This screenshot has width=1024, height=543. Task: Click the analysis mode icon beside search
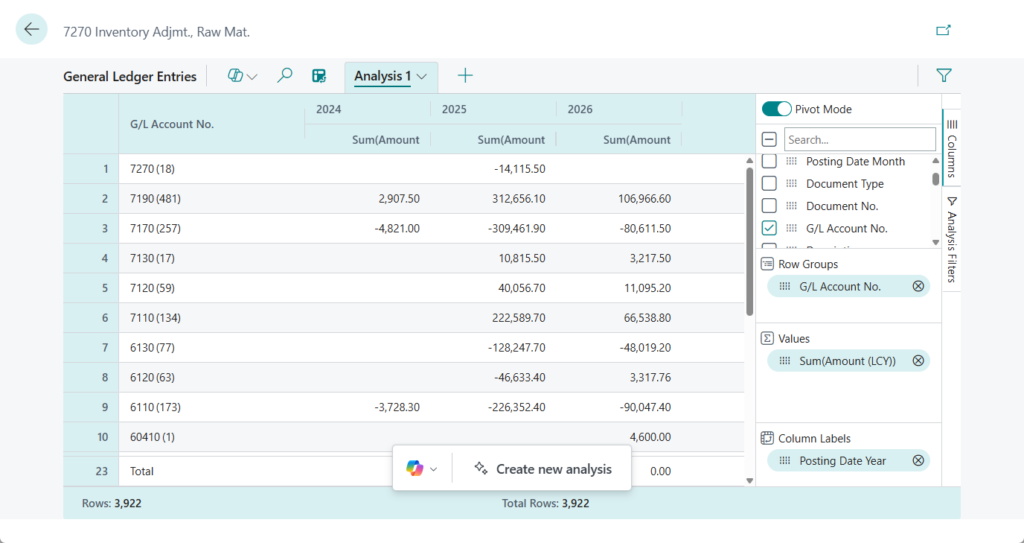319,76
